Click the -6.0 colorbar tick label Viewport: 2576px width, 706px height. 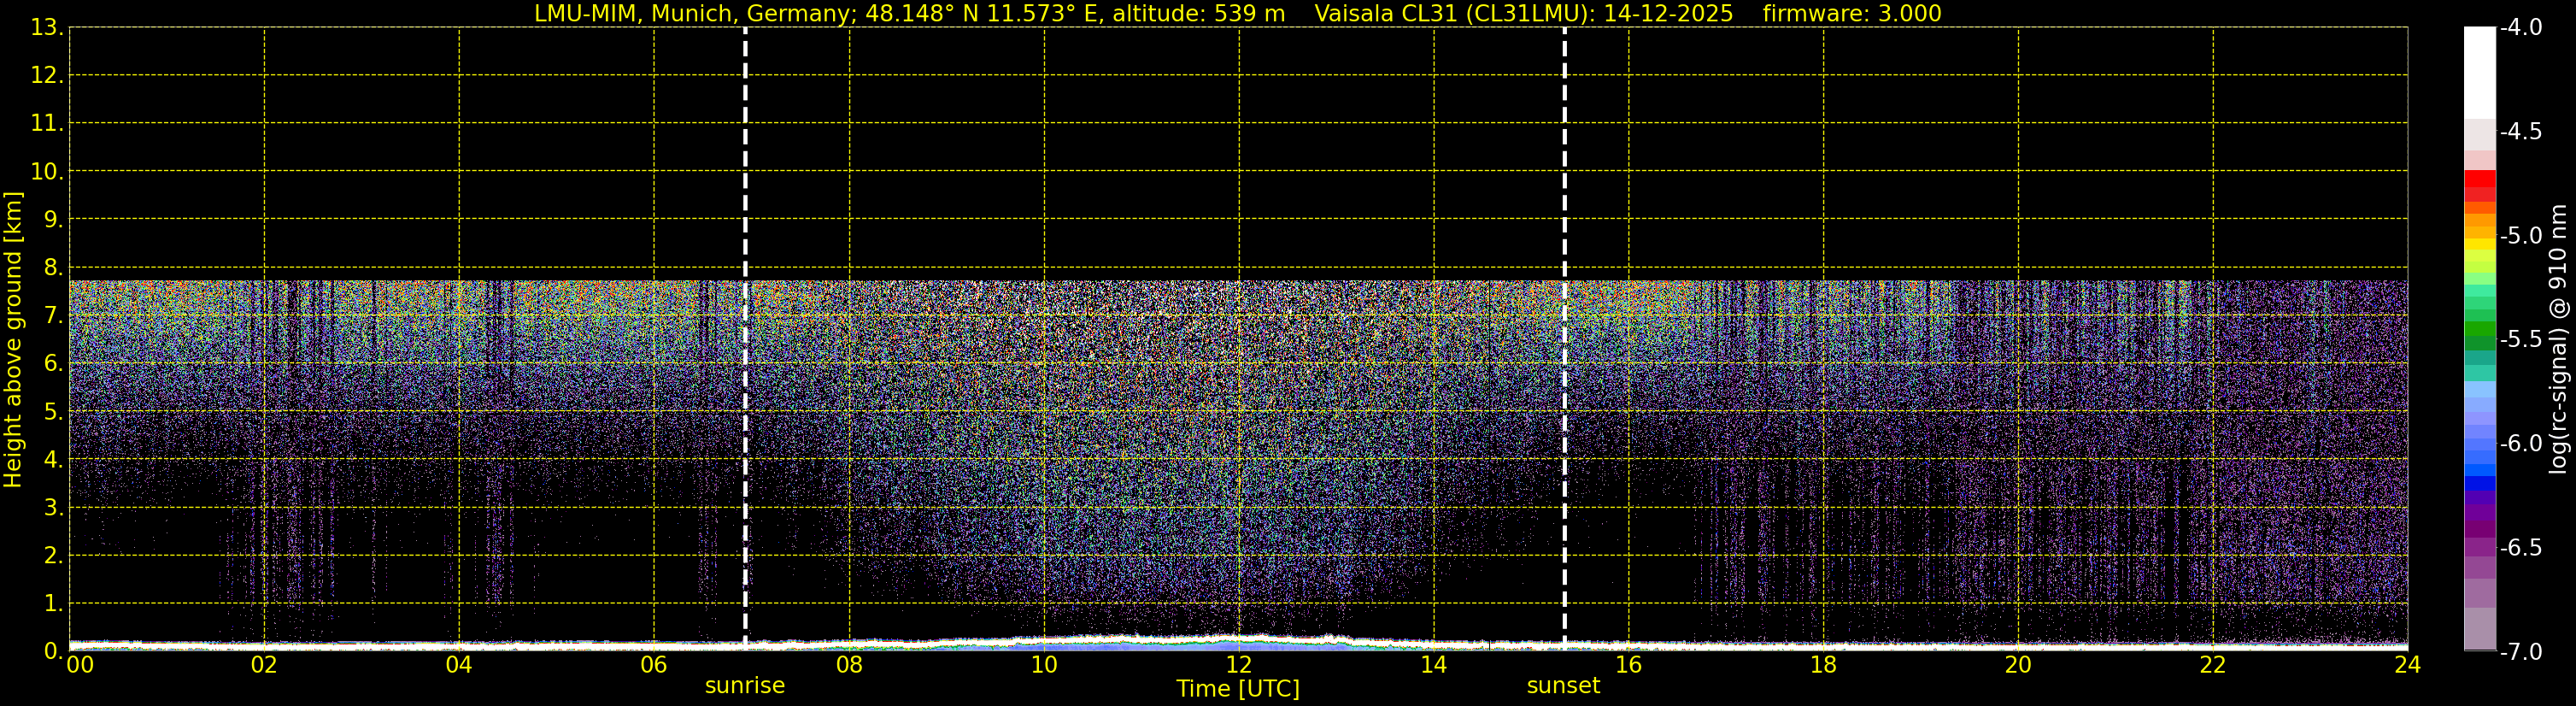[2520, 443]
